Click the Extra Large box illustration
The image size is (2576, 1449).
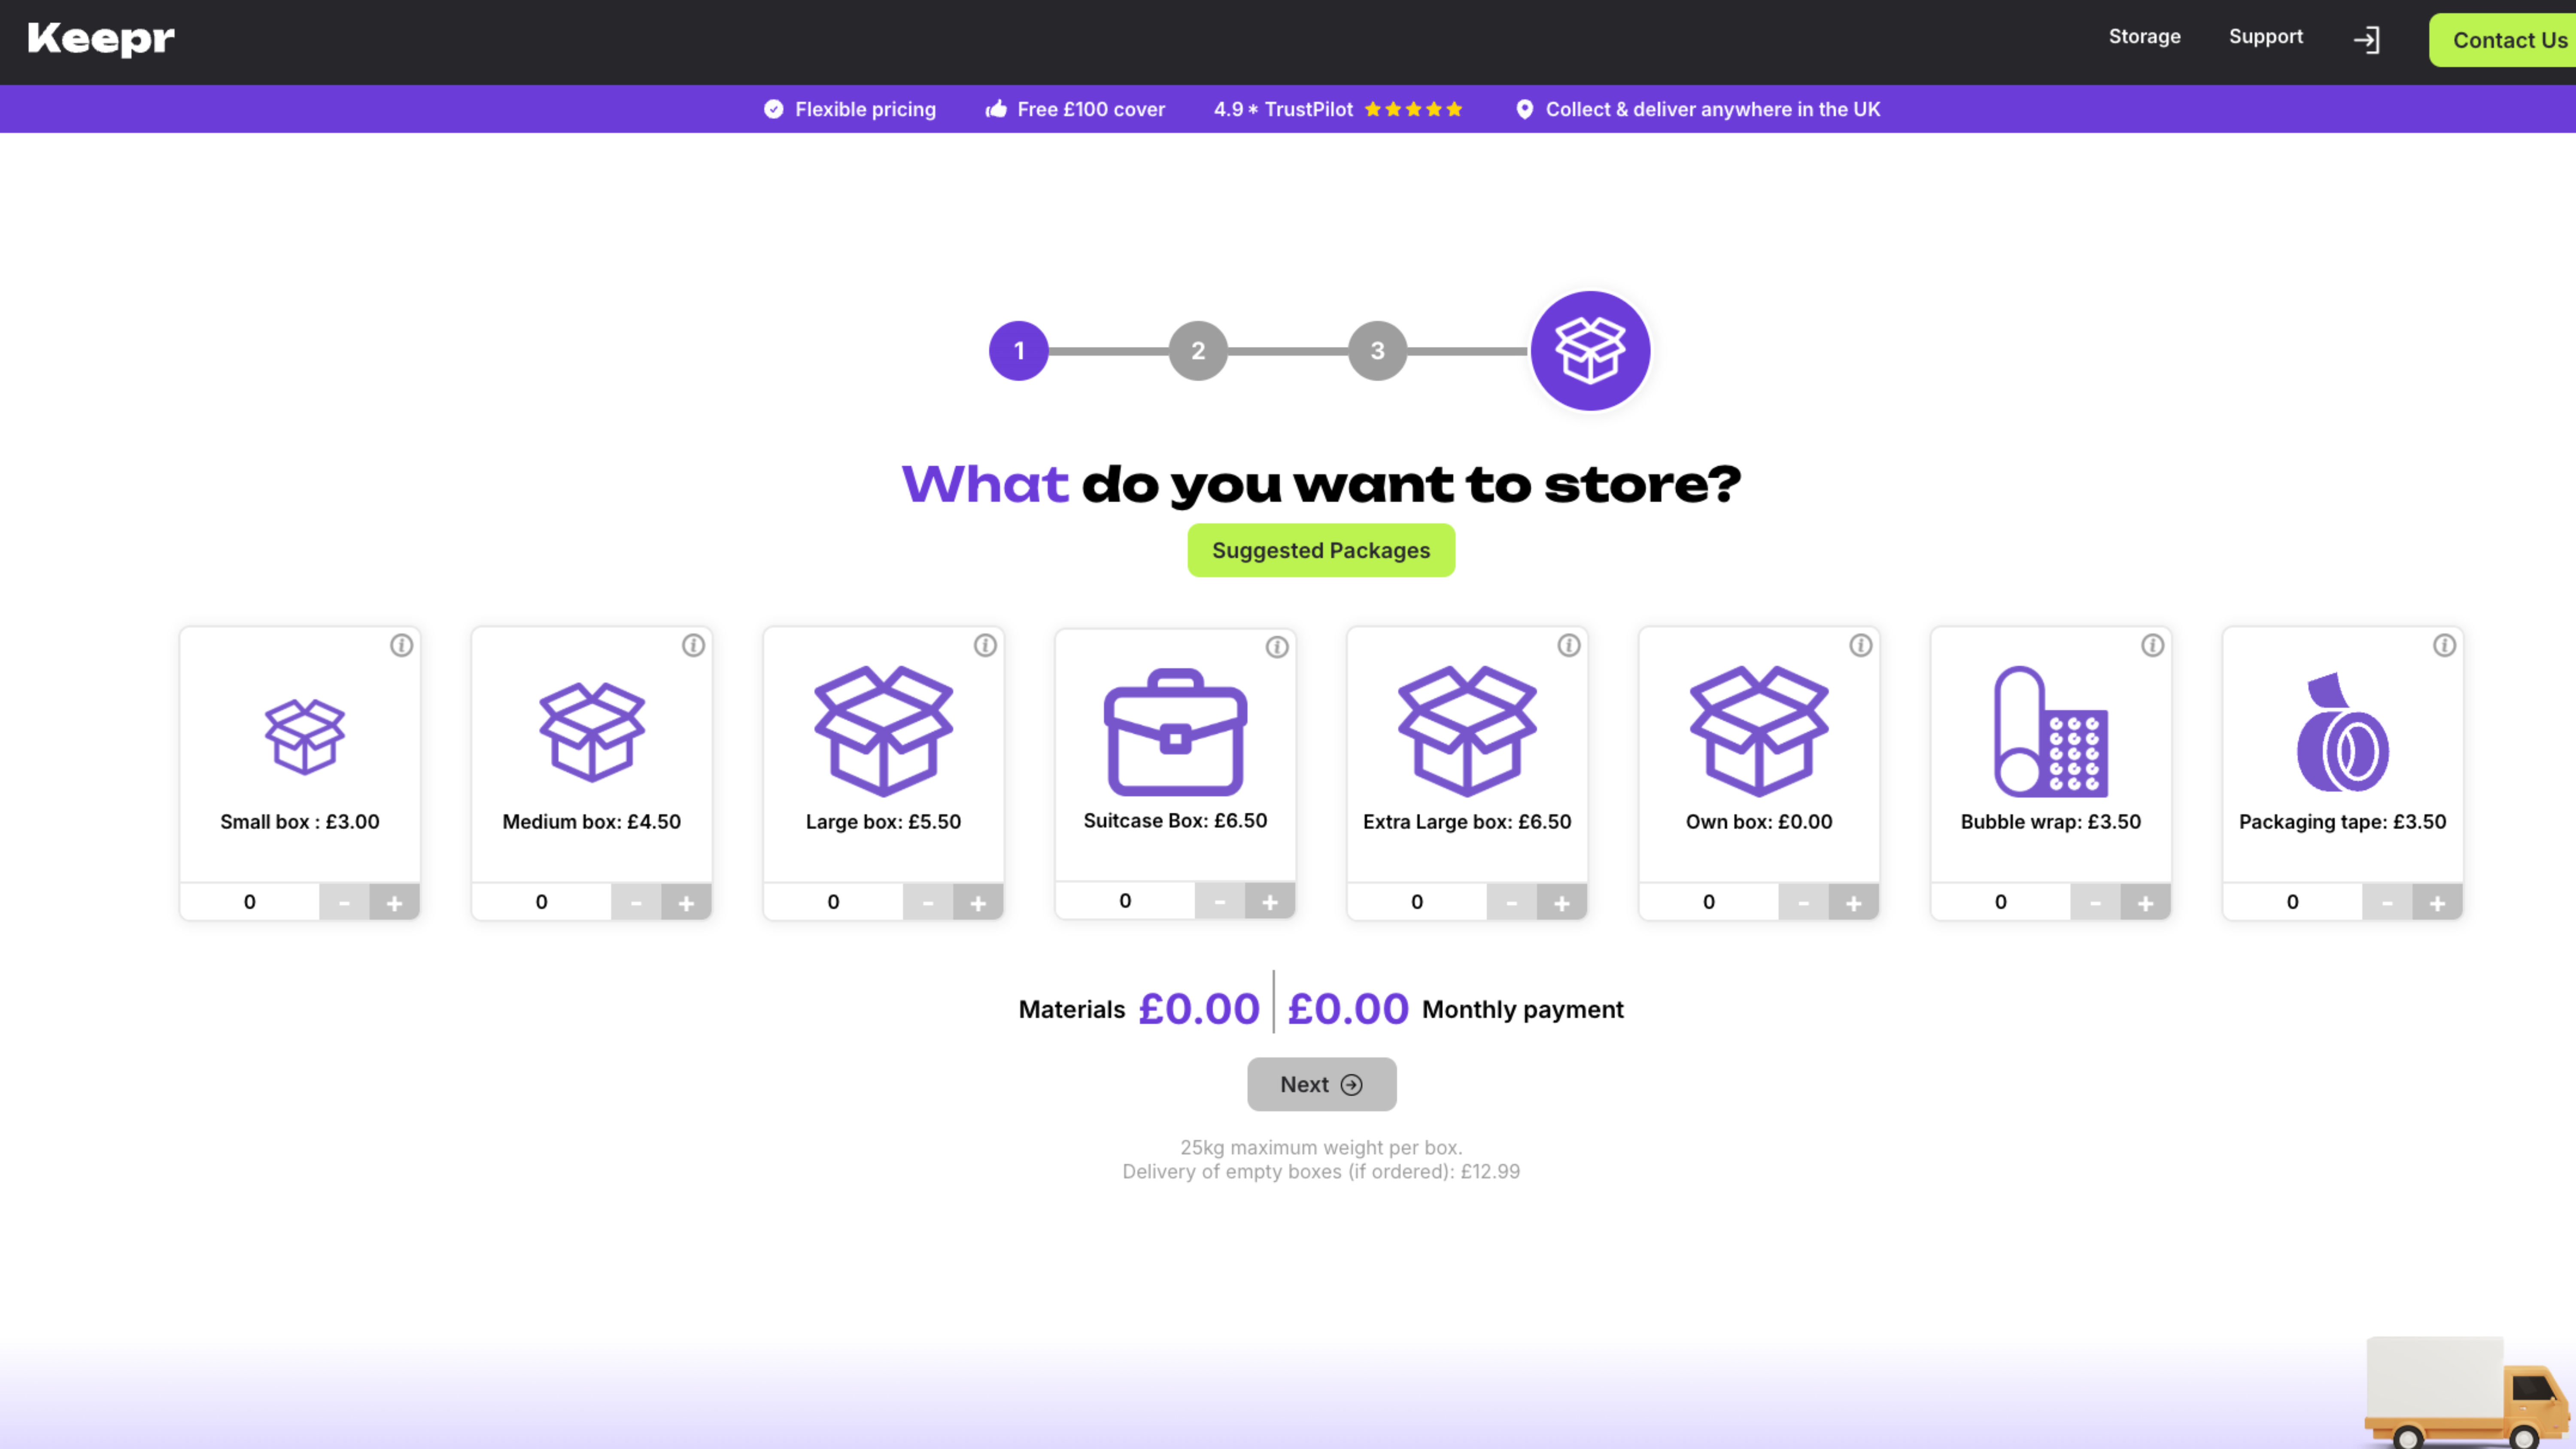pyautogui.click(x=1467, y=731)
